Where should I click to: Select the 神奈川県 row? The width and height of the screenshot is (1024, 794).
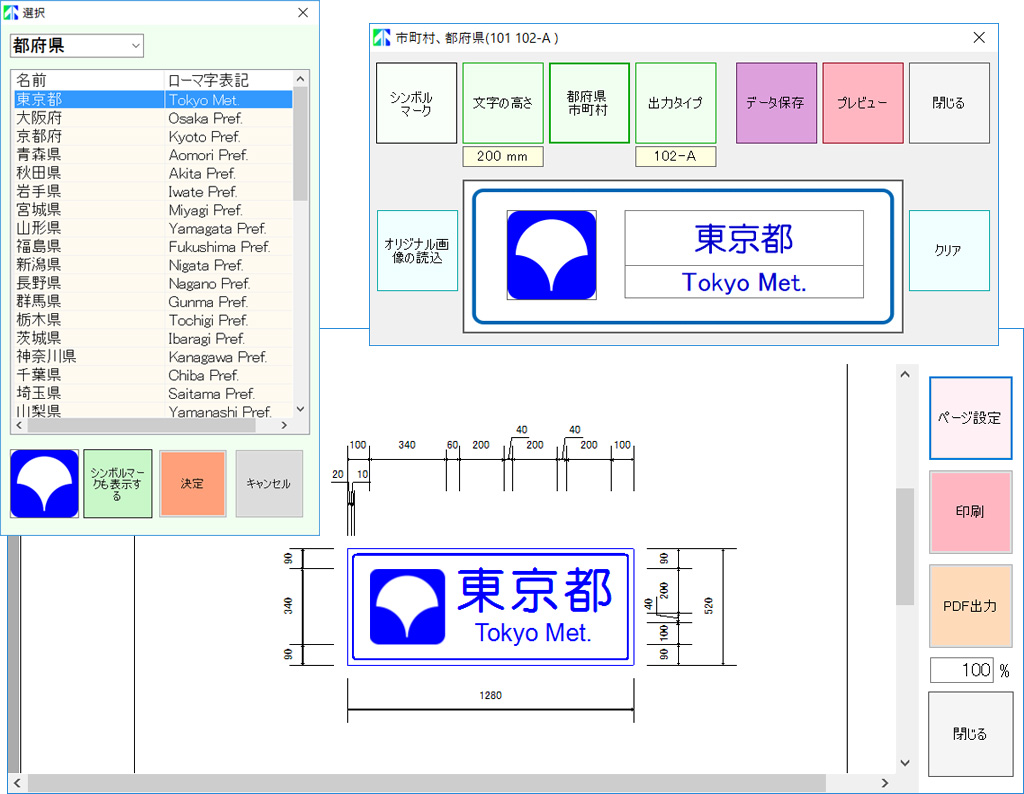(153, 356)
